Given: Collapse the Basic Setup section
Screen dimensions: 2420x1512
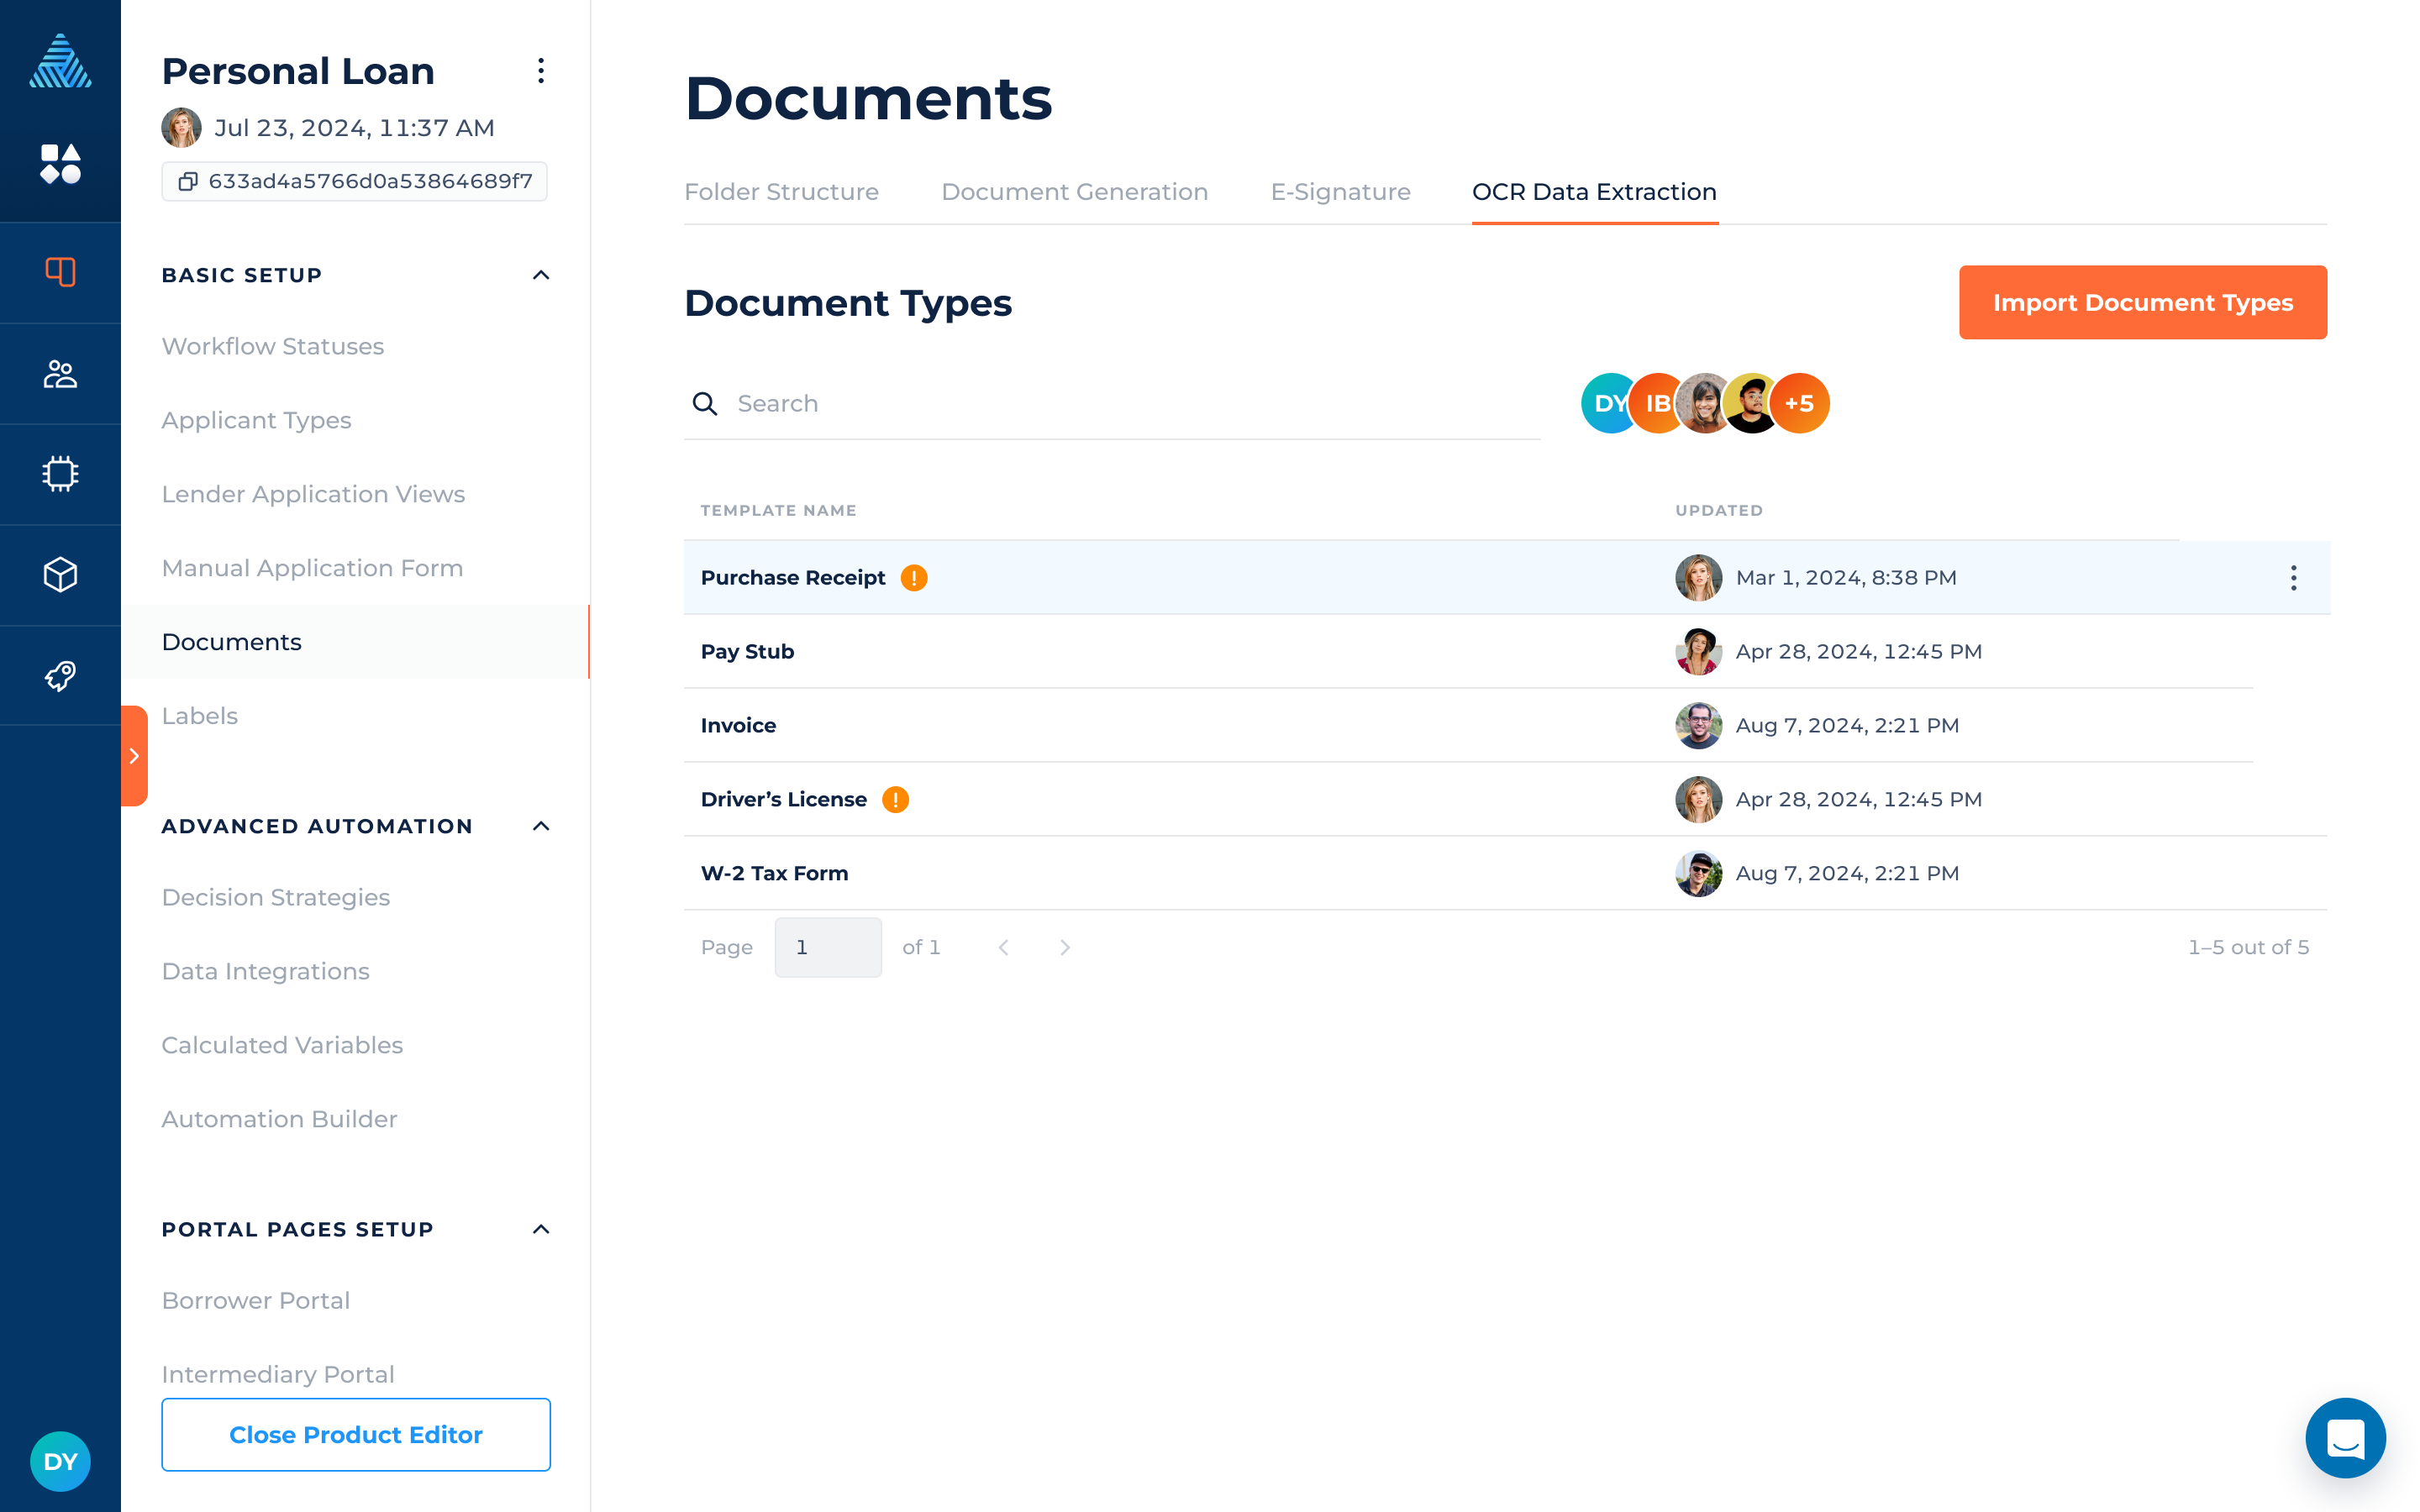Looking at the screenshot, I should (x=541, y=275).
